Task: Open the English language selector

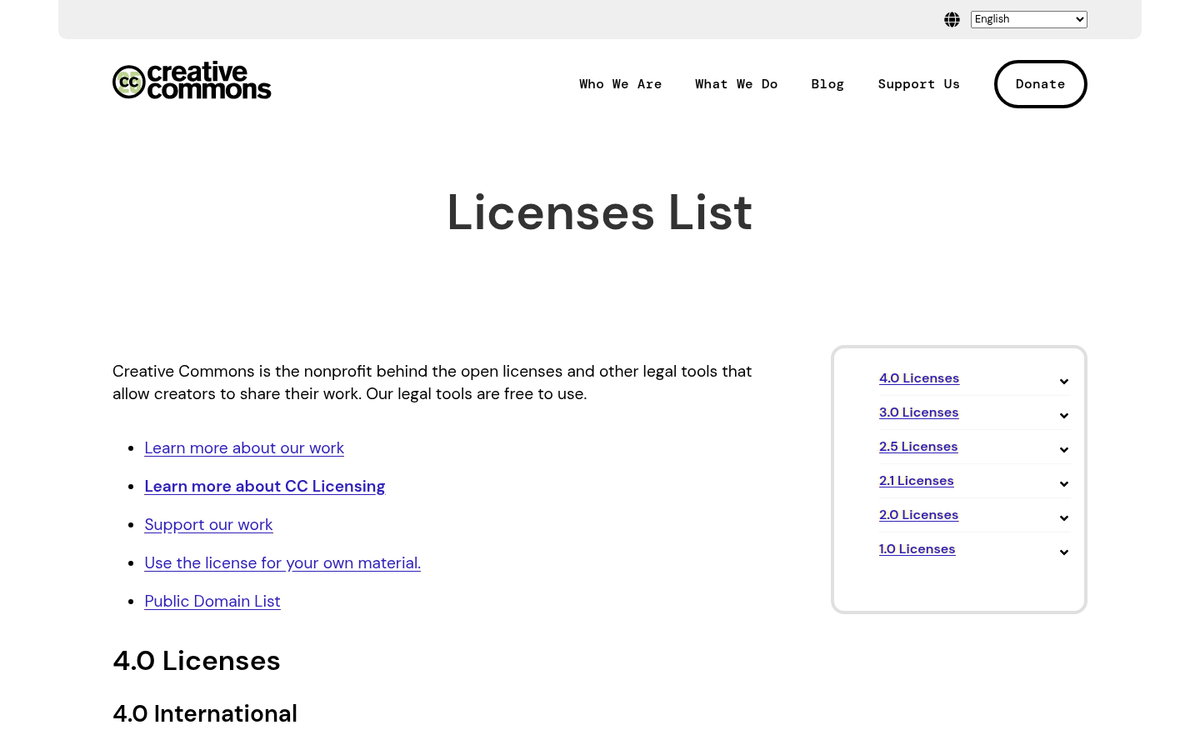Action: pyautogui.click(x=1028, y=19)
